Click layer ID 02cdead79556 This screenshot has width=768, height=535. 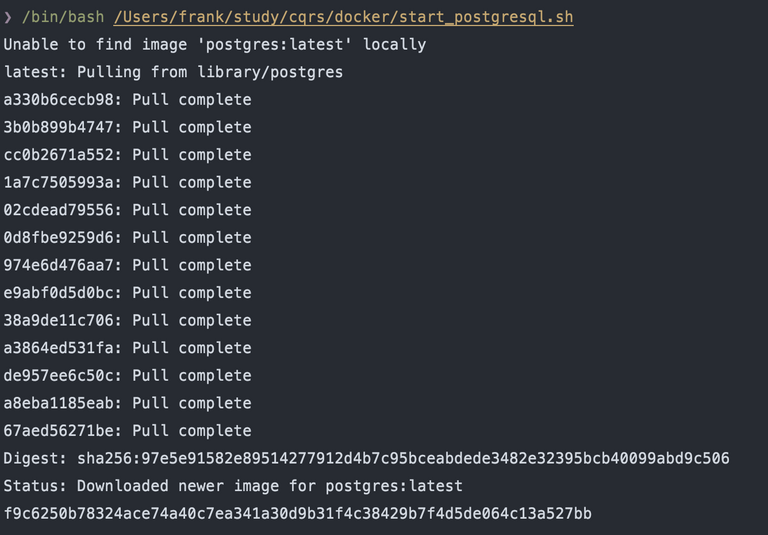click(x=59, y=210)
